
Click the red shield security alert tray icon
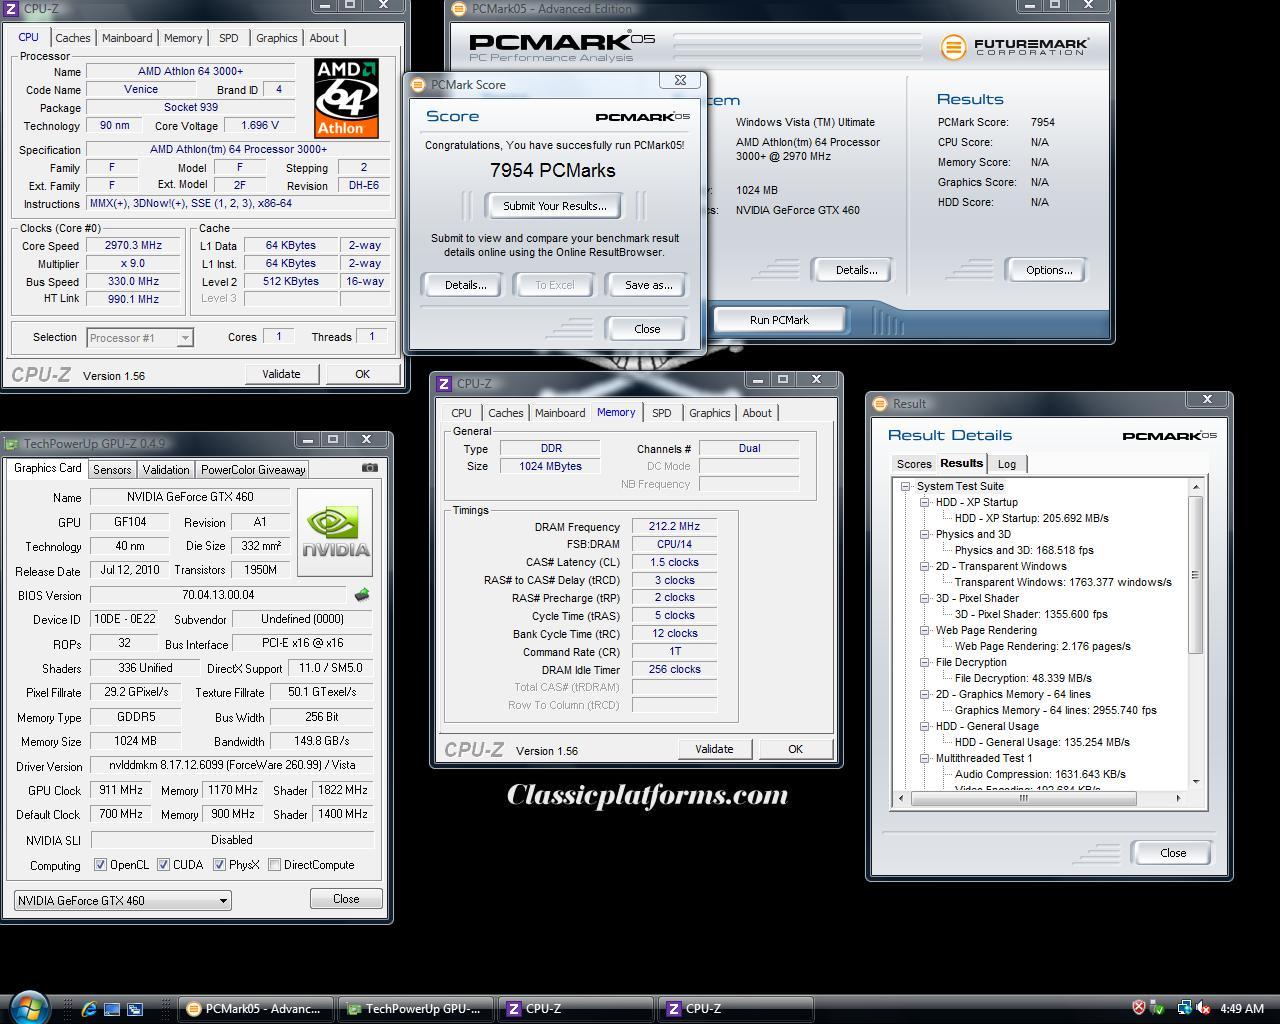click(1138, 1008)
